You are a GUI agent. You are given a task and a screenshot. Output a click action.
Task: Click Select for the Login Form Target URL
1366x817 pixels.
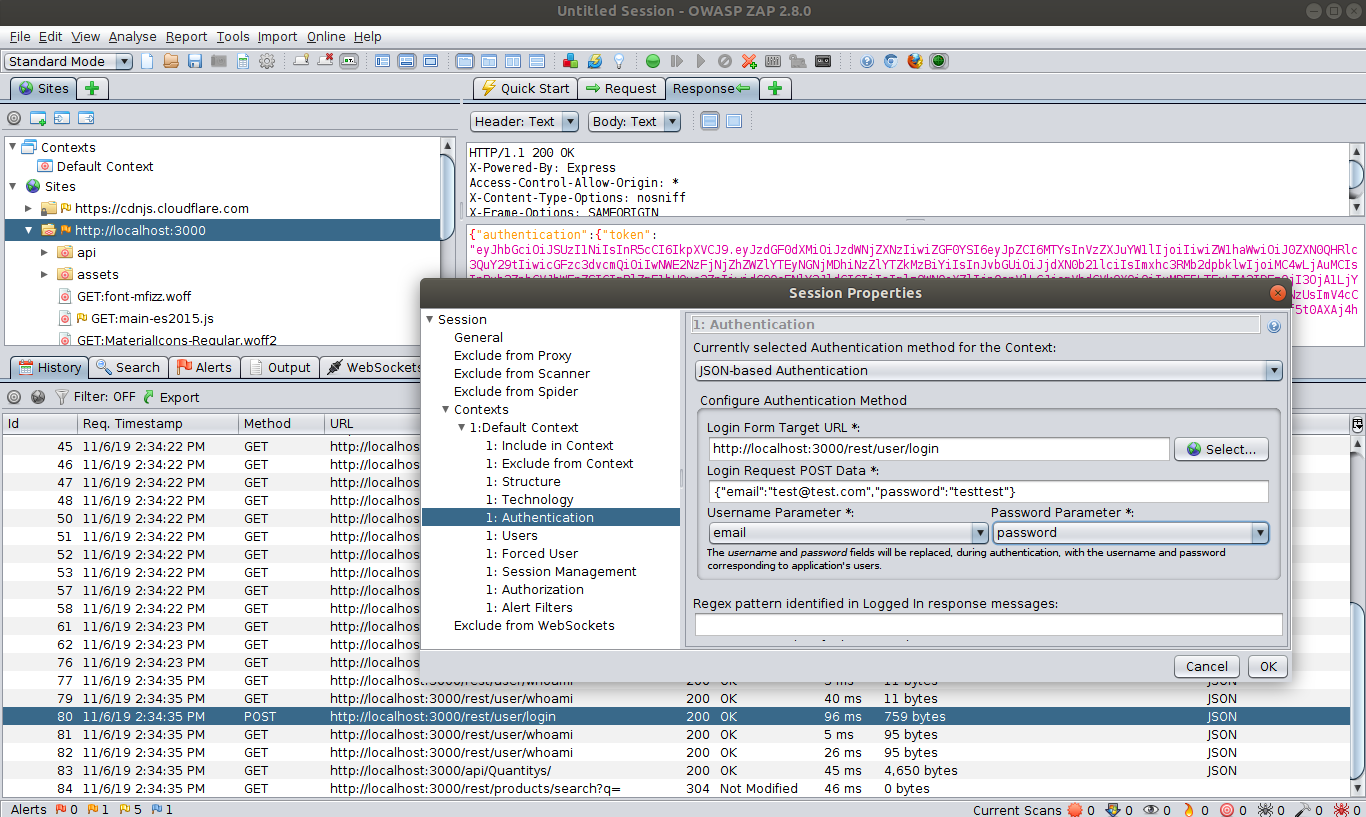pos(1221,449)
